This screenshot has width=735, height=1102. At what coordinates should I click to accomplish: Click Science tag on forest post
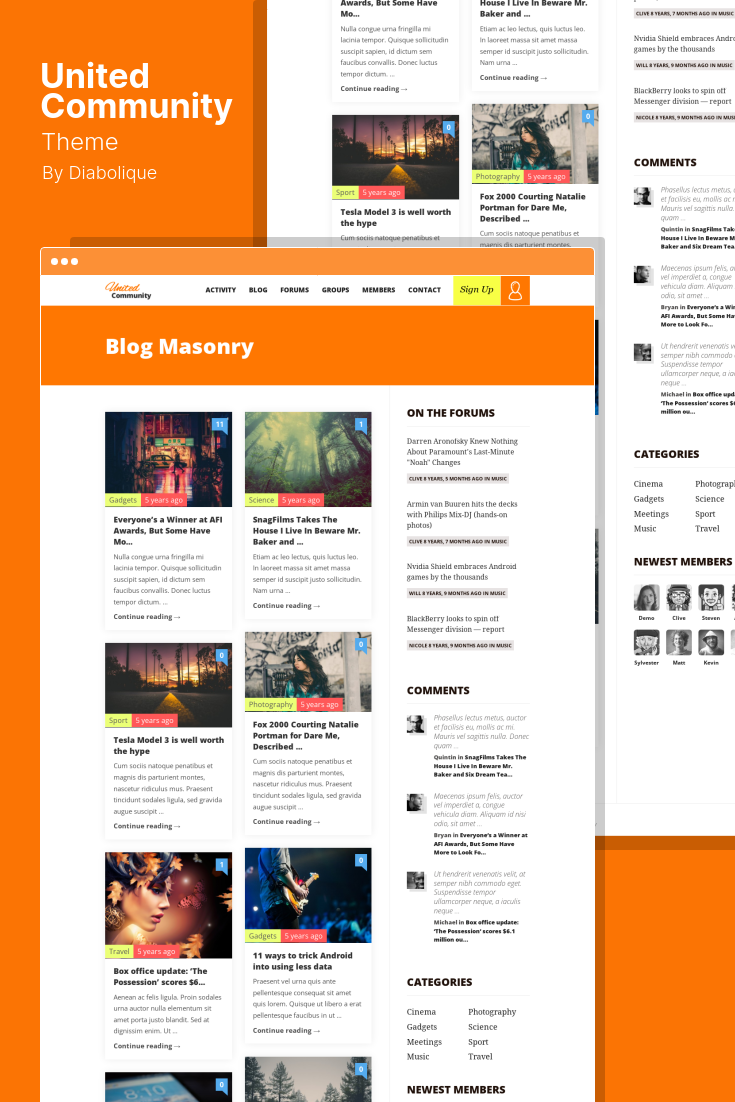(x=261, y=500)
